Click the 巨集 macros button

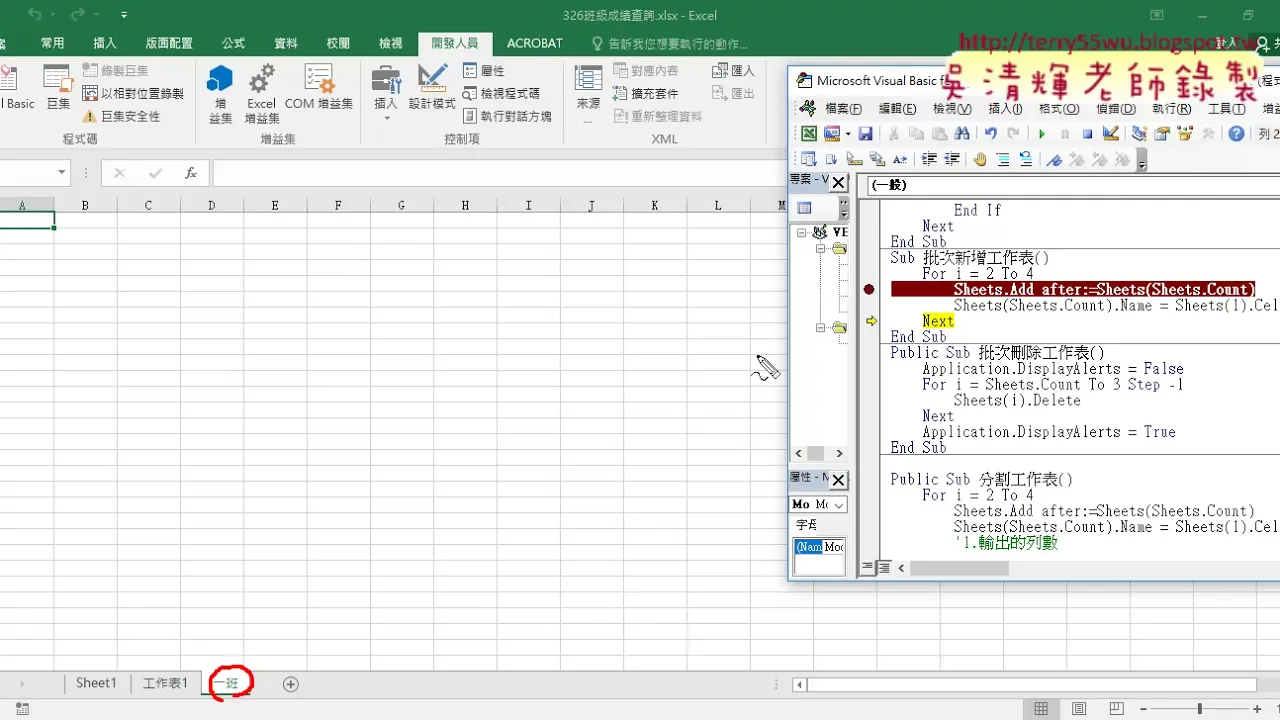pos(58,88)
